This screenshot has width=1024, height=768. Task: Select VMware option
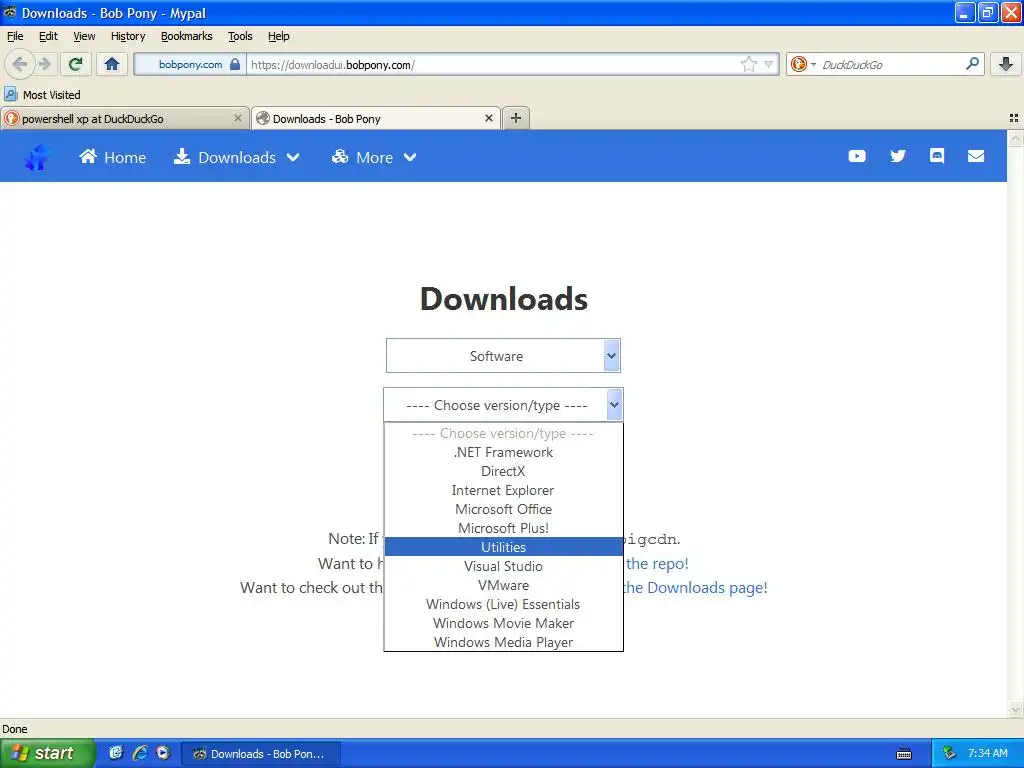[504, 584]
